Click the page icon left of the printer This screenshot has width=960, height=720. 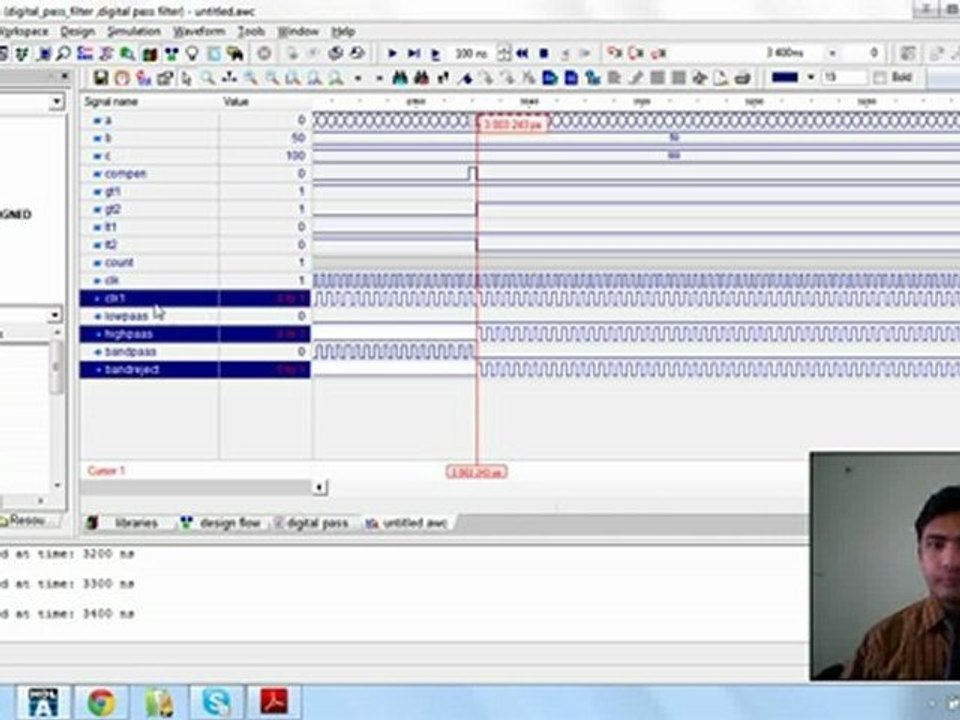click(x=721, y=78)
